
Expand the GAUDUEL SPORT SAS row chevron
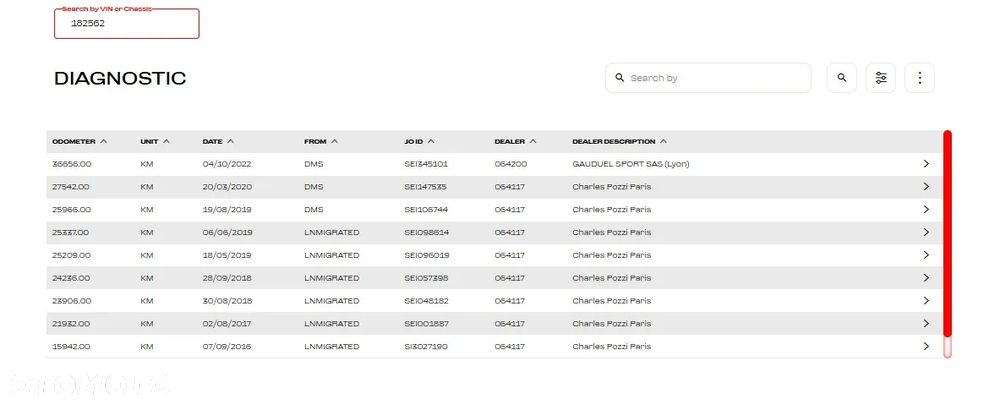point(925,164)
